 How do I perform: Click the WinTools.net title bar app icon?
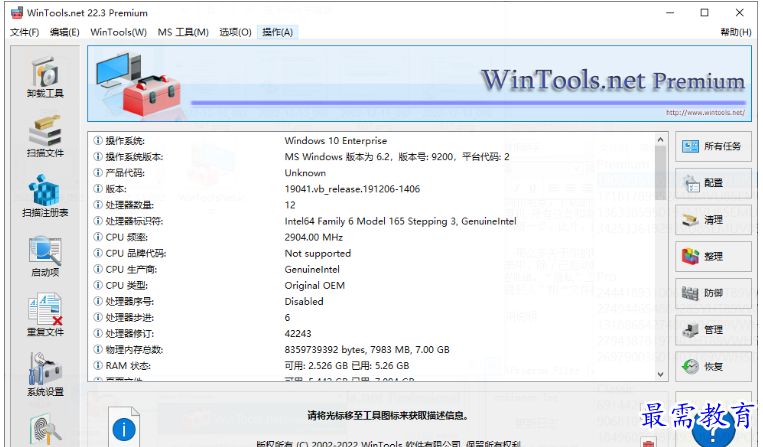click(x=17, y=13)
